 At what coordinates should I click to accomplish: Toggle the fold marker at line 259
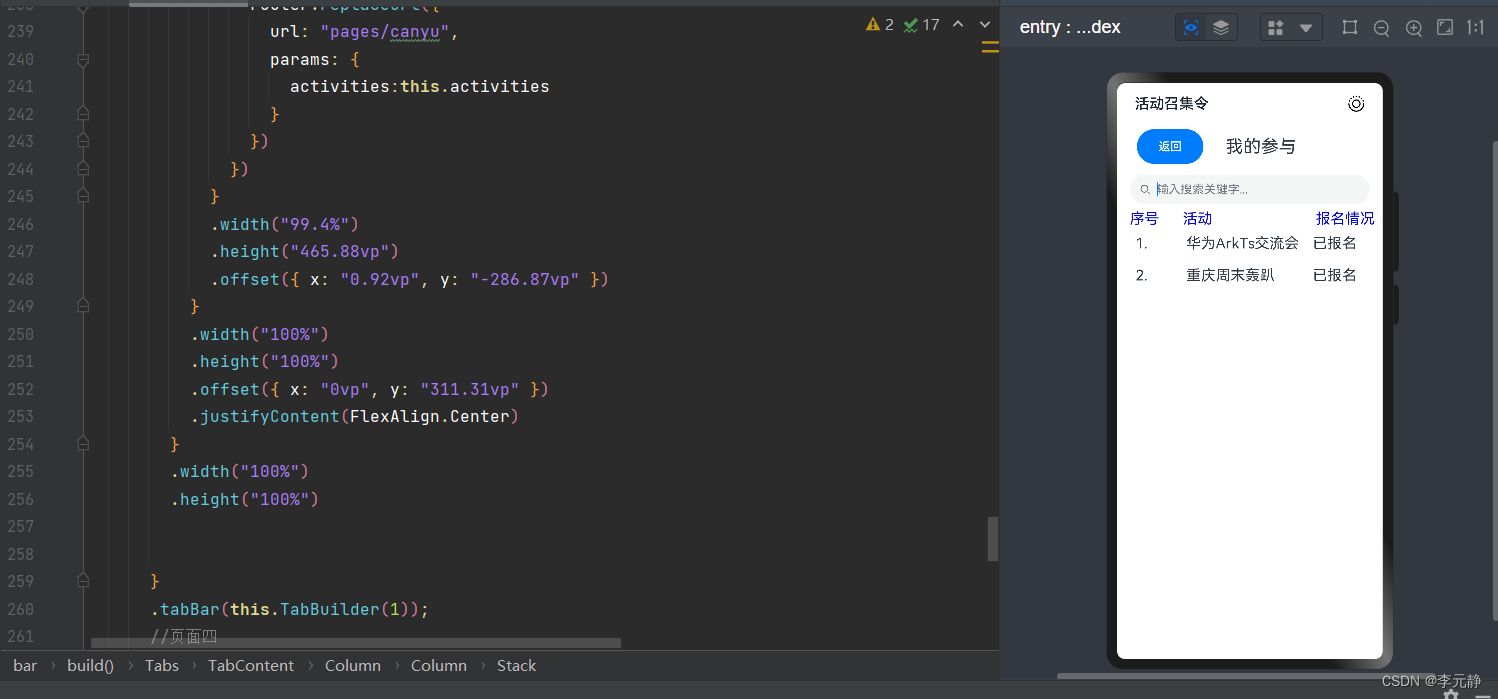point(83,581)
